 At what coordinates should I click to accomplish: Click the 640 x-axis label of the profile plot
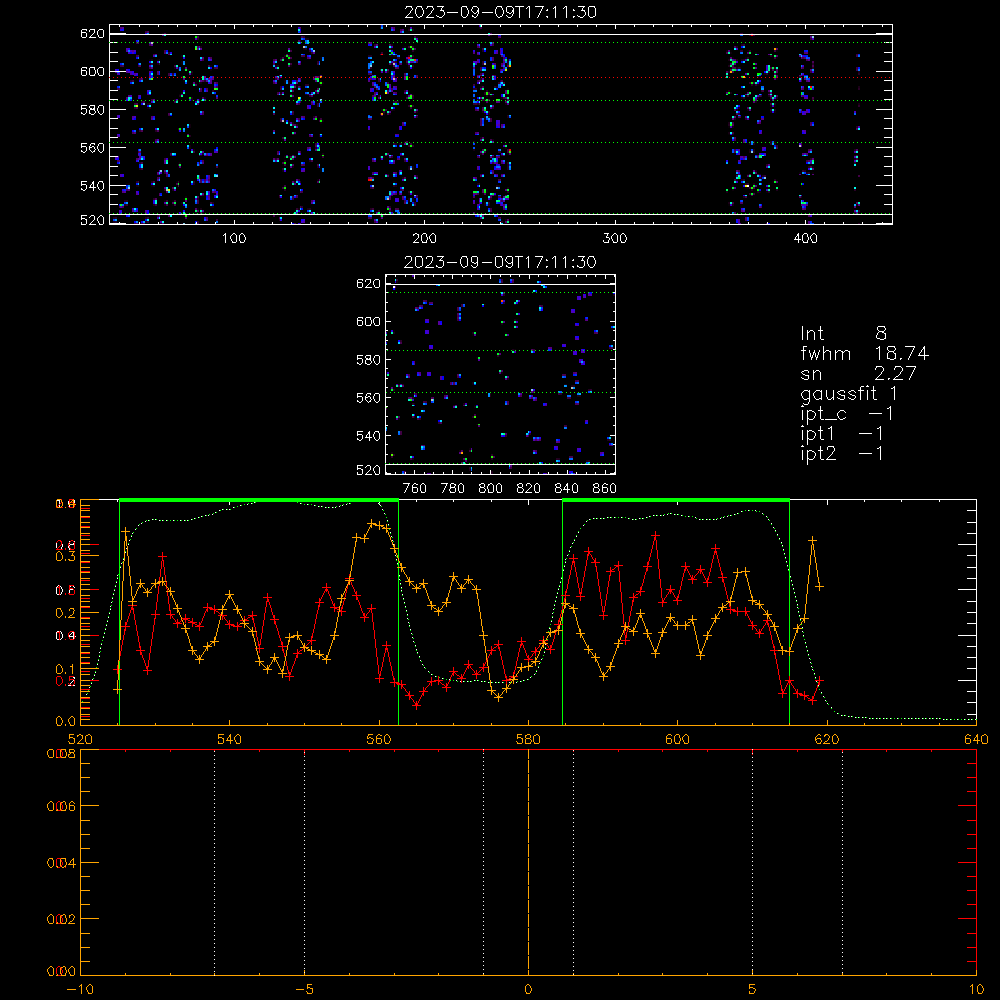(976, 739)
